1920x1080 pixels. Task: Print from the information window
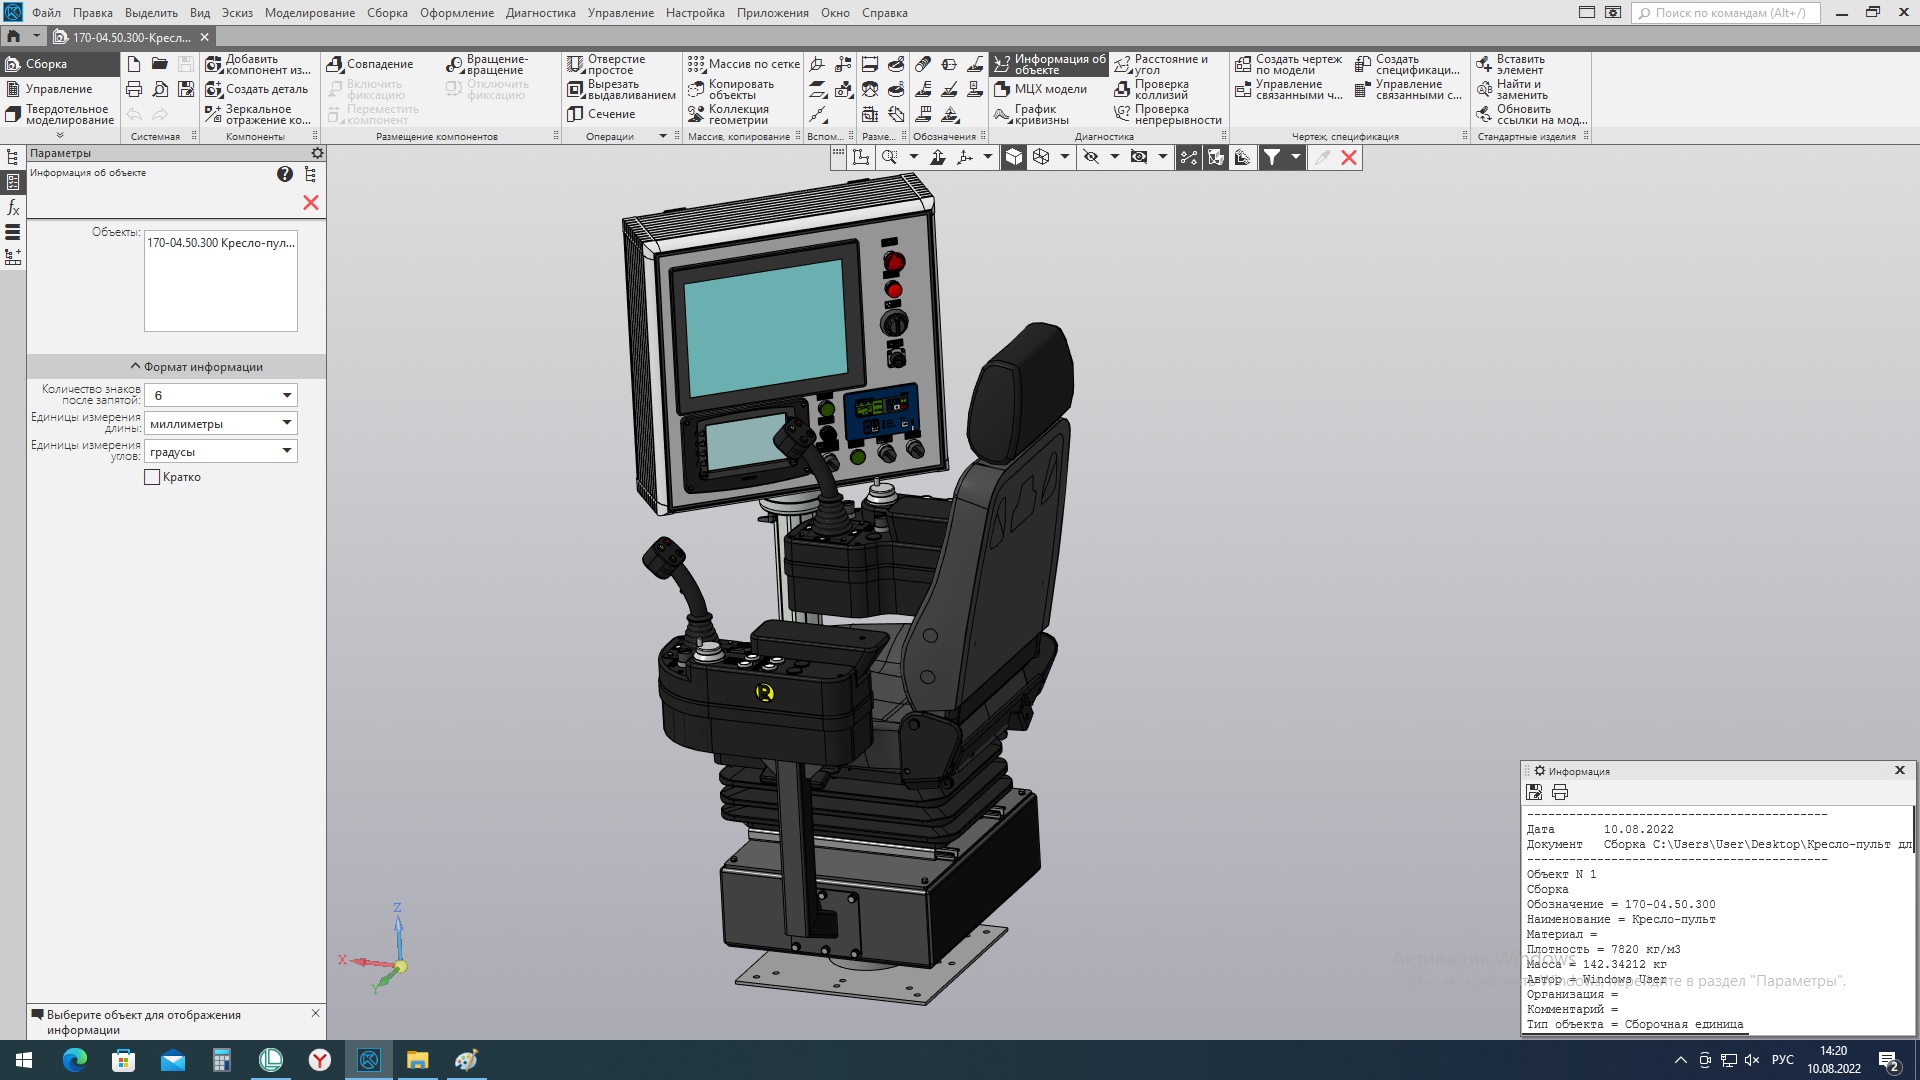pos(1560,792)
